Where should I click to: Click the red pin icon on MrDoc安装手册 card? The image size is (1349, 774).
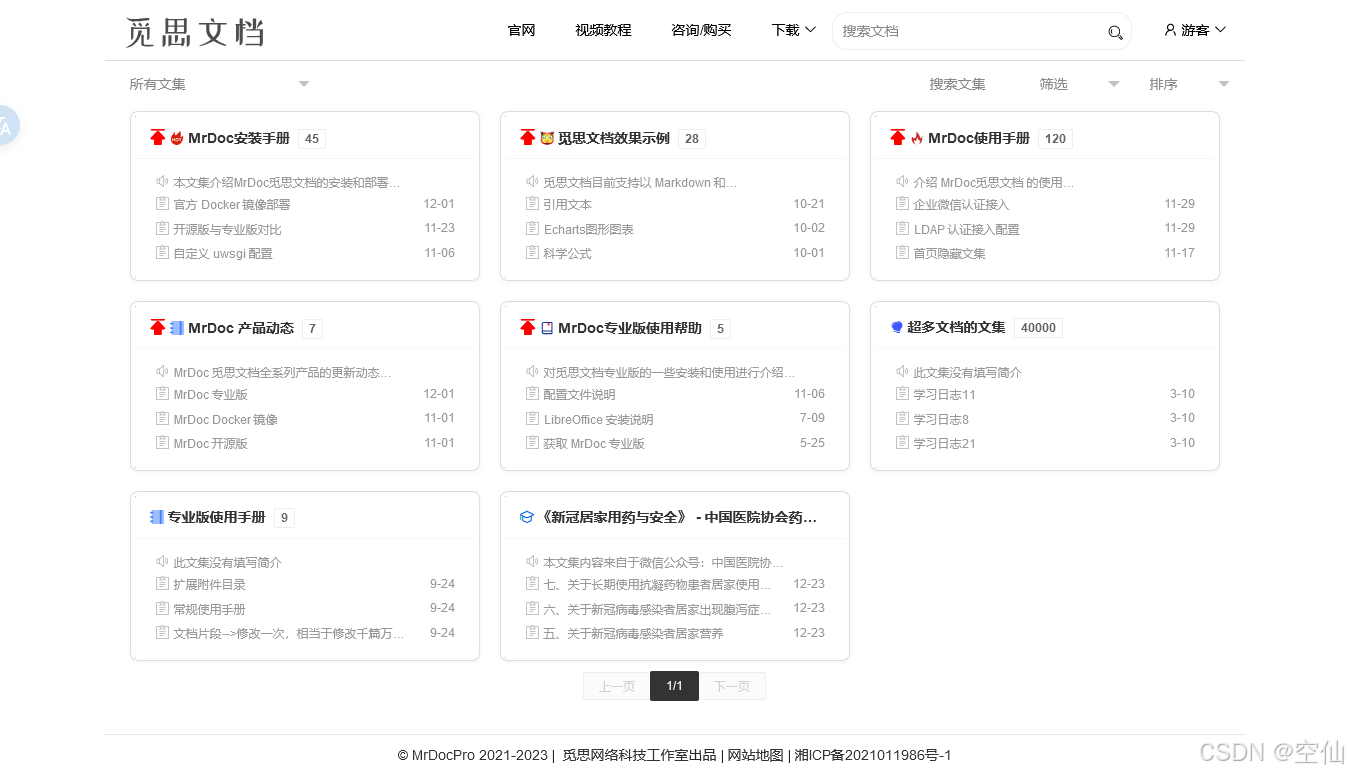coord(158,137)
